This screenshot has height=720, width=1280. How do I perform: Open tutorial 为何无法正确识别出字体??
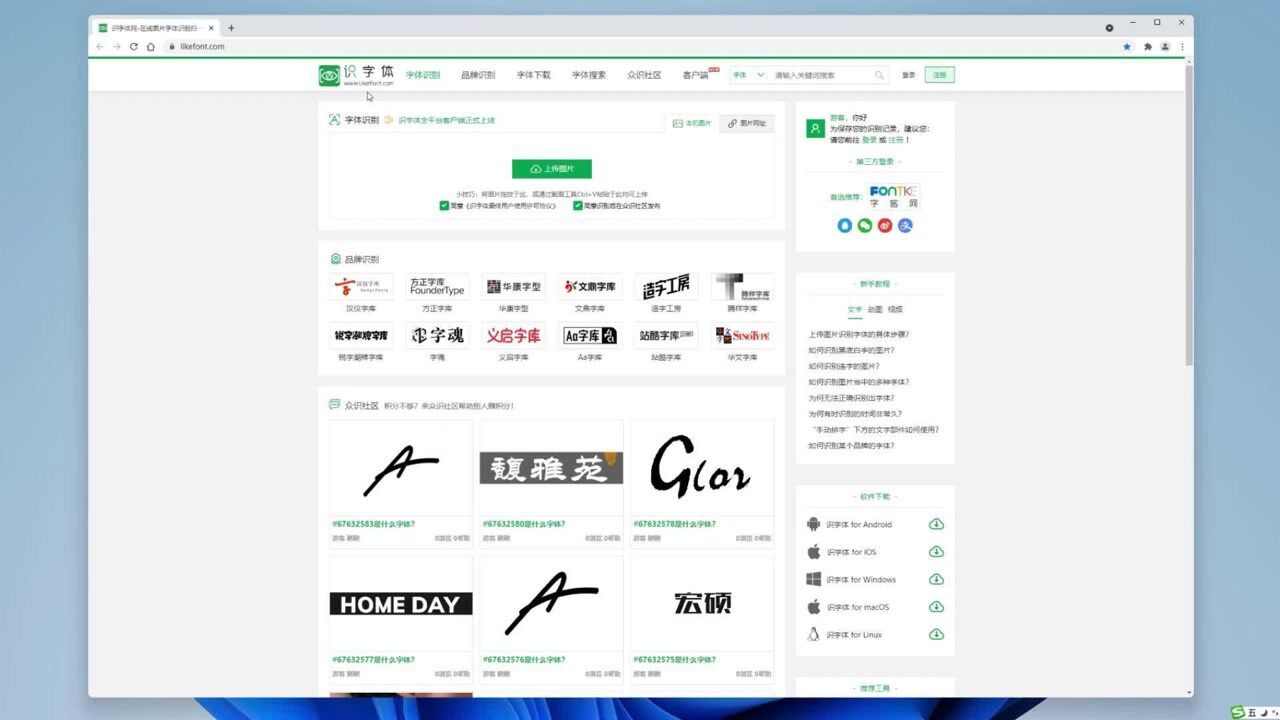[x=851, y=398]
